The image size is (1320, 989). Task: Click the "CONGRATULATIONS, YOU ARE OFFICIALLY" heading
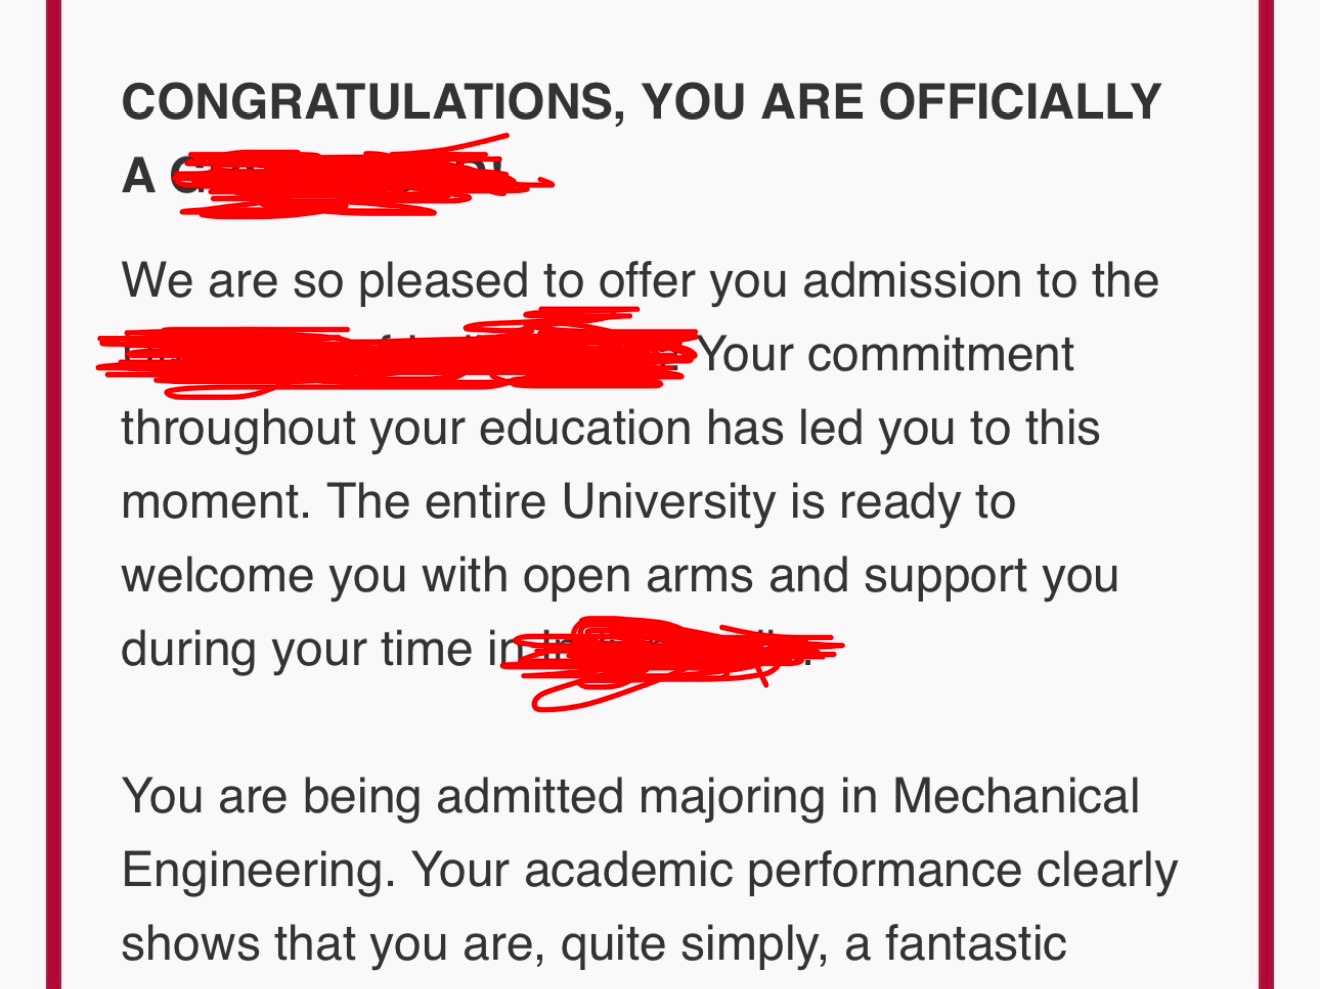point(641,103)
